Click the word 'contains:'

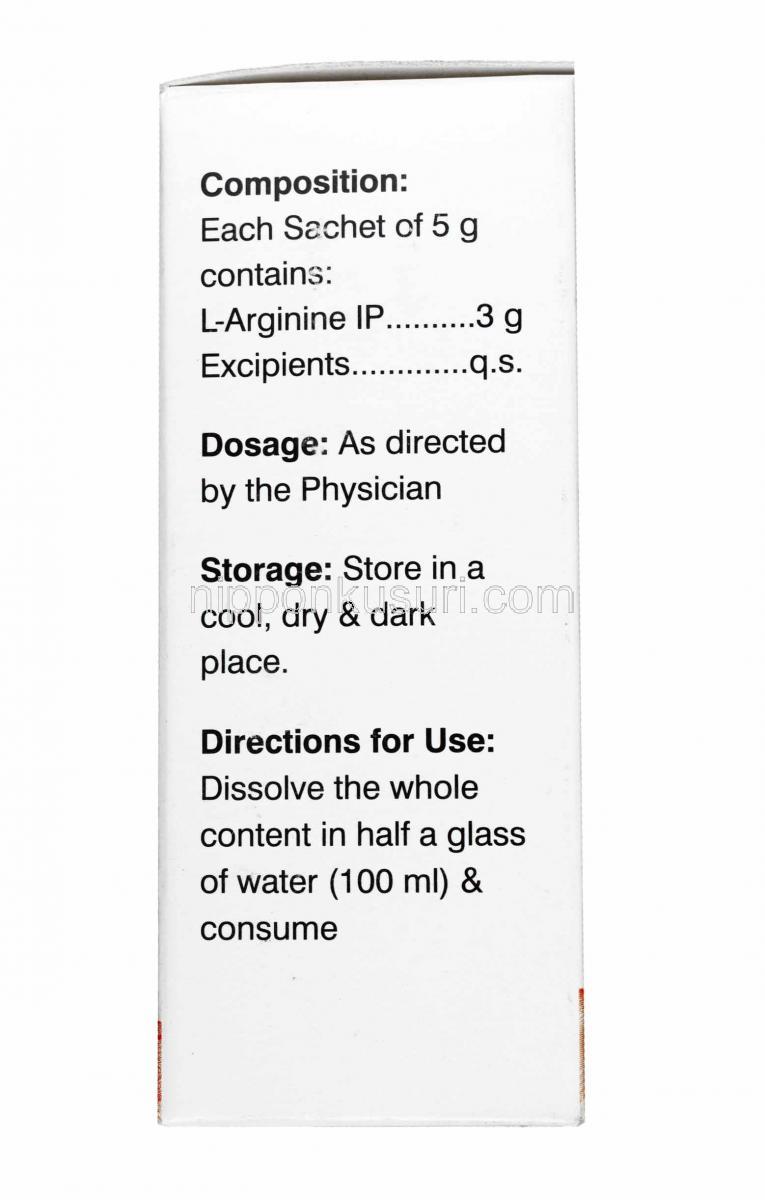click(x=265, y=274)
